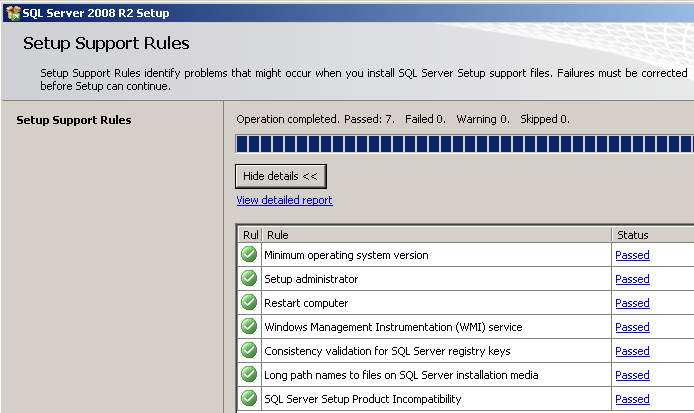
Task: Open Passed status for Consistency validation rule
Action: [632, 351]
